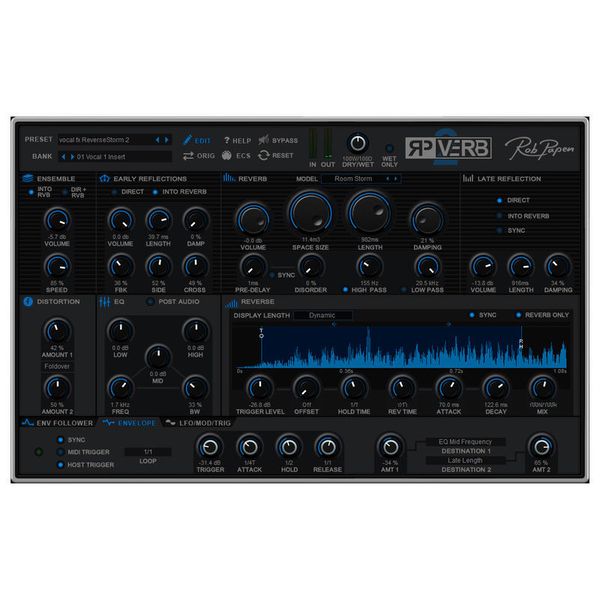Open Destination 1 EQ Mid Frequency dropdown
Image resolution: width=600 pixels, height=600 pixels.
[x=465, y=442]
